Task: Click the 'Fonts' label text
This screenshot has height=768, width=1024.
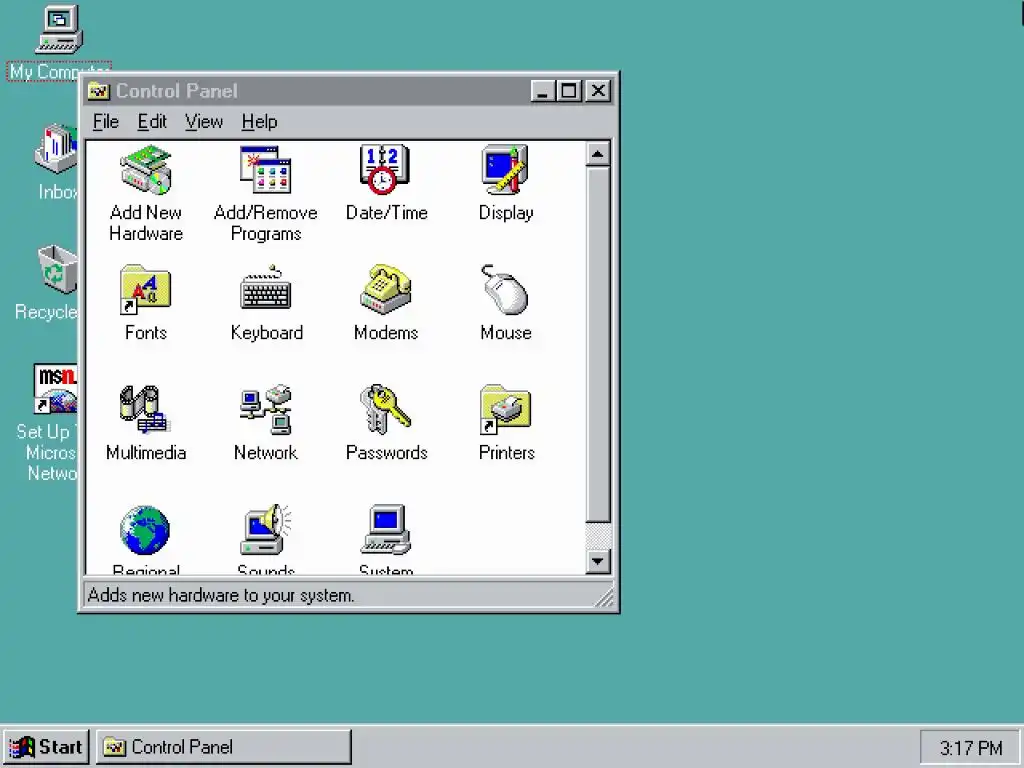Action: 146,332
